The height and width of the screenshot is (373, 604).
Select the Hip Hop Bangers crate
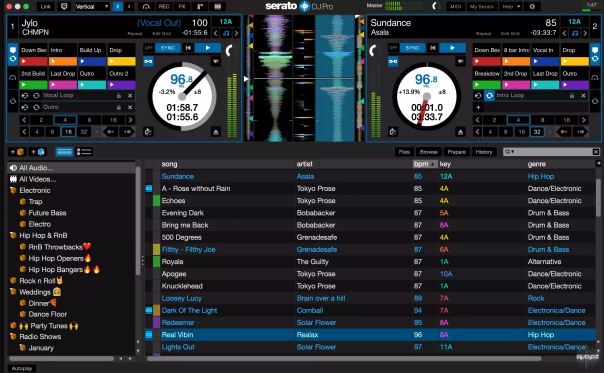click(60, 269)
